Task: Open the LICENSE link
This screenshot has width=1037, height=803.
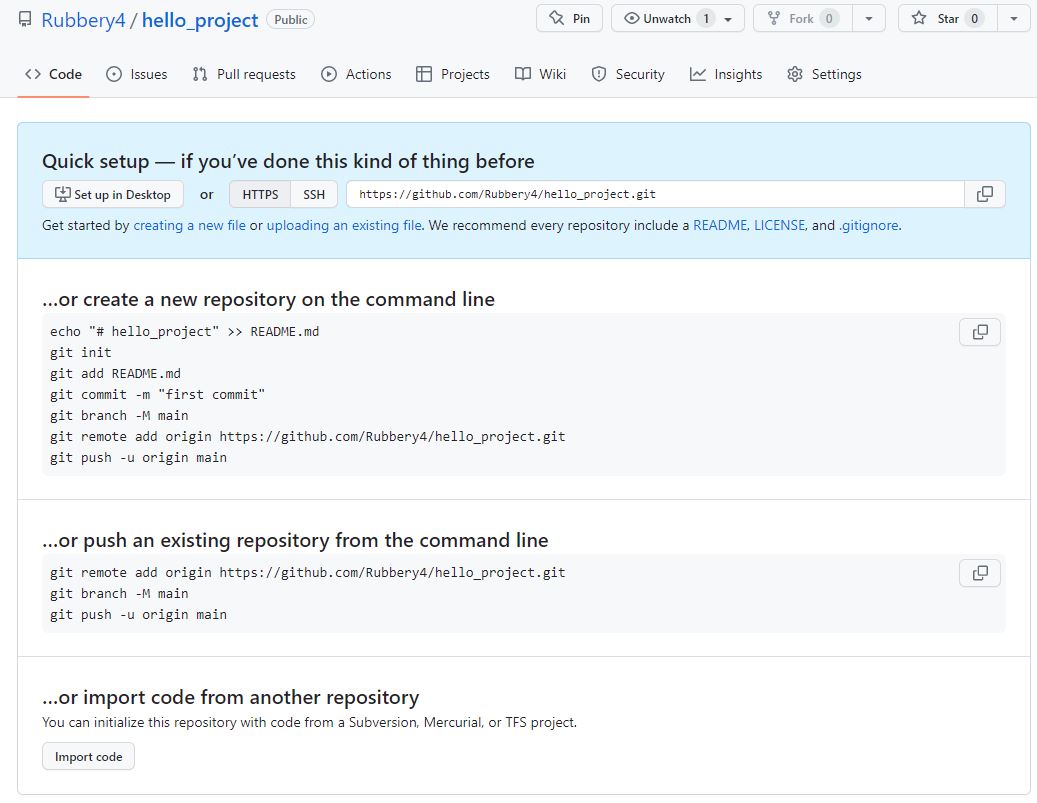Action: (780, 226)
